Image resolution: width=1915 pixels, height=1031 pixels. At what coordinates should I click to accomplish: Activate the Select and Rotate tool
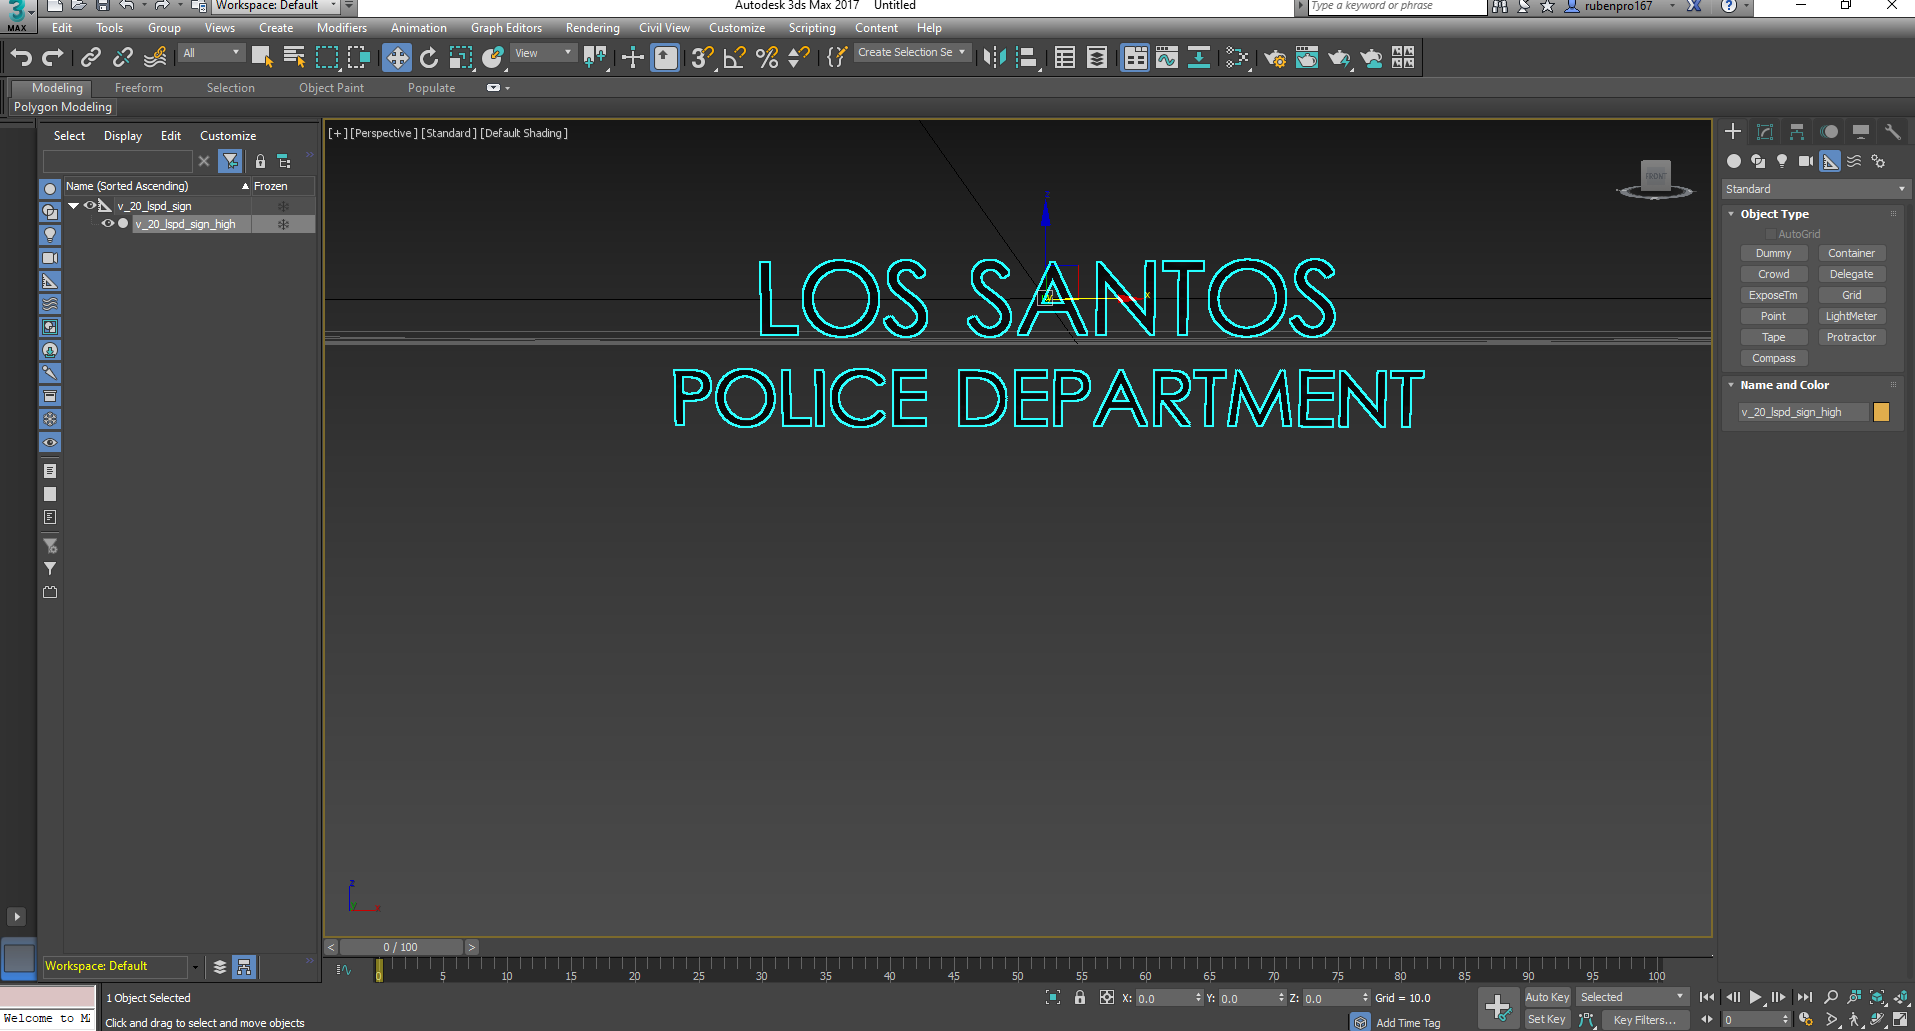pyautogui.click(x=429, y=57)
